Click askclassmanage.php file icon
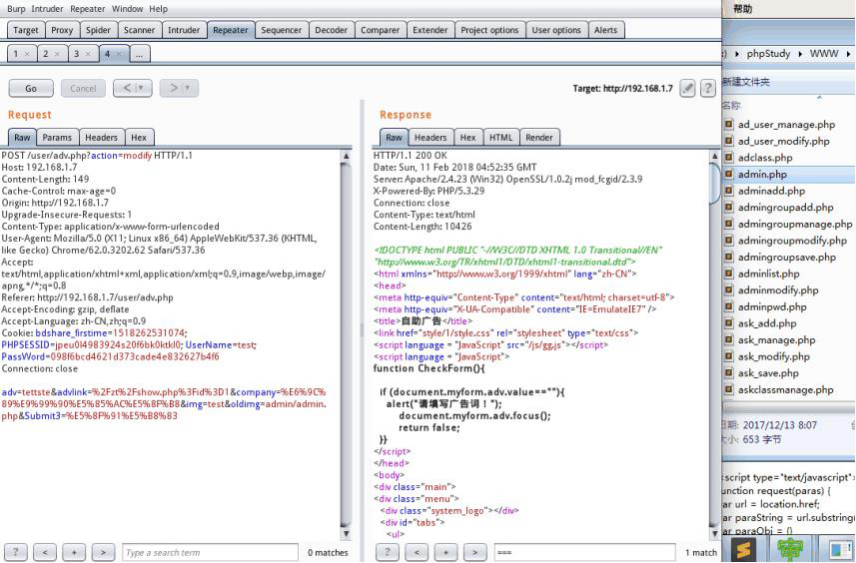The image size is (856, 563). [x=728, y=390]
